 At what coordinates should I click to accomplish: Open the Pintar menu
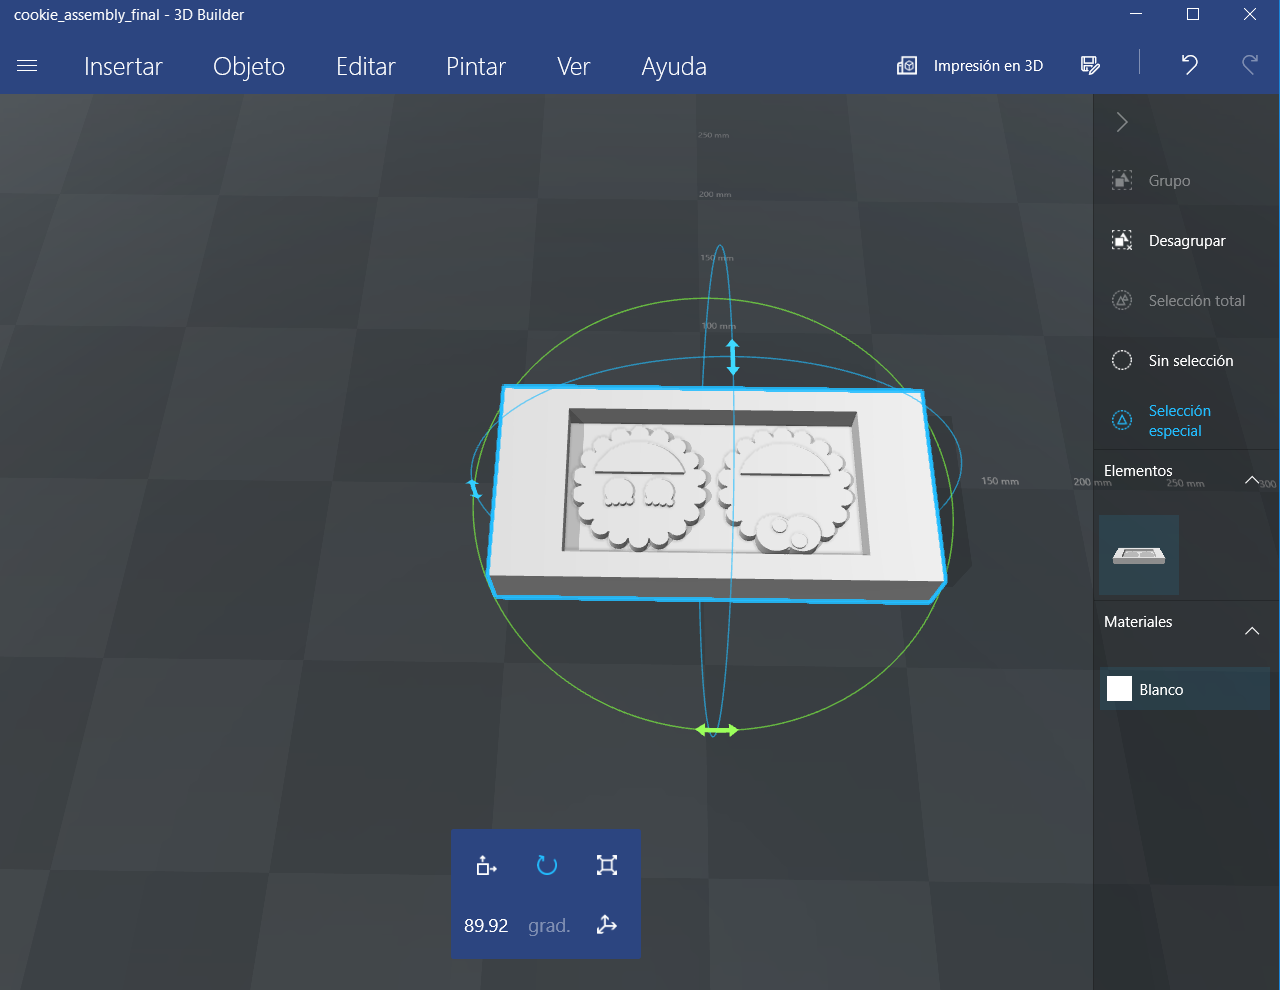[476, 66]
